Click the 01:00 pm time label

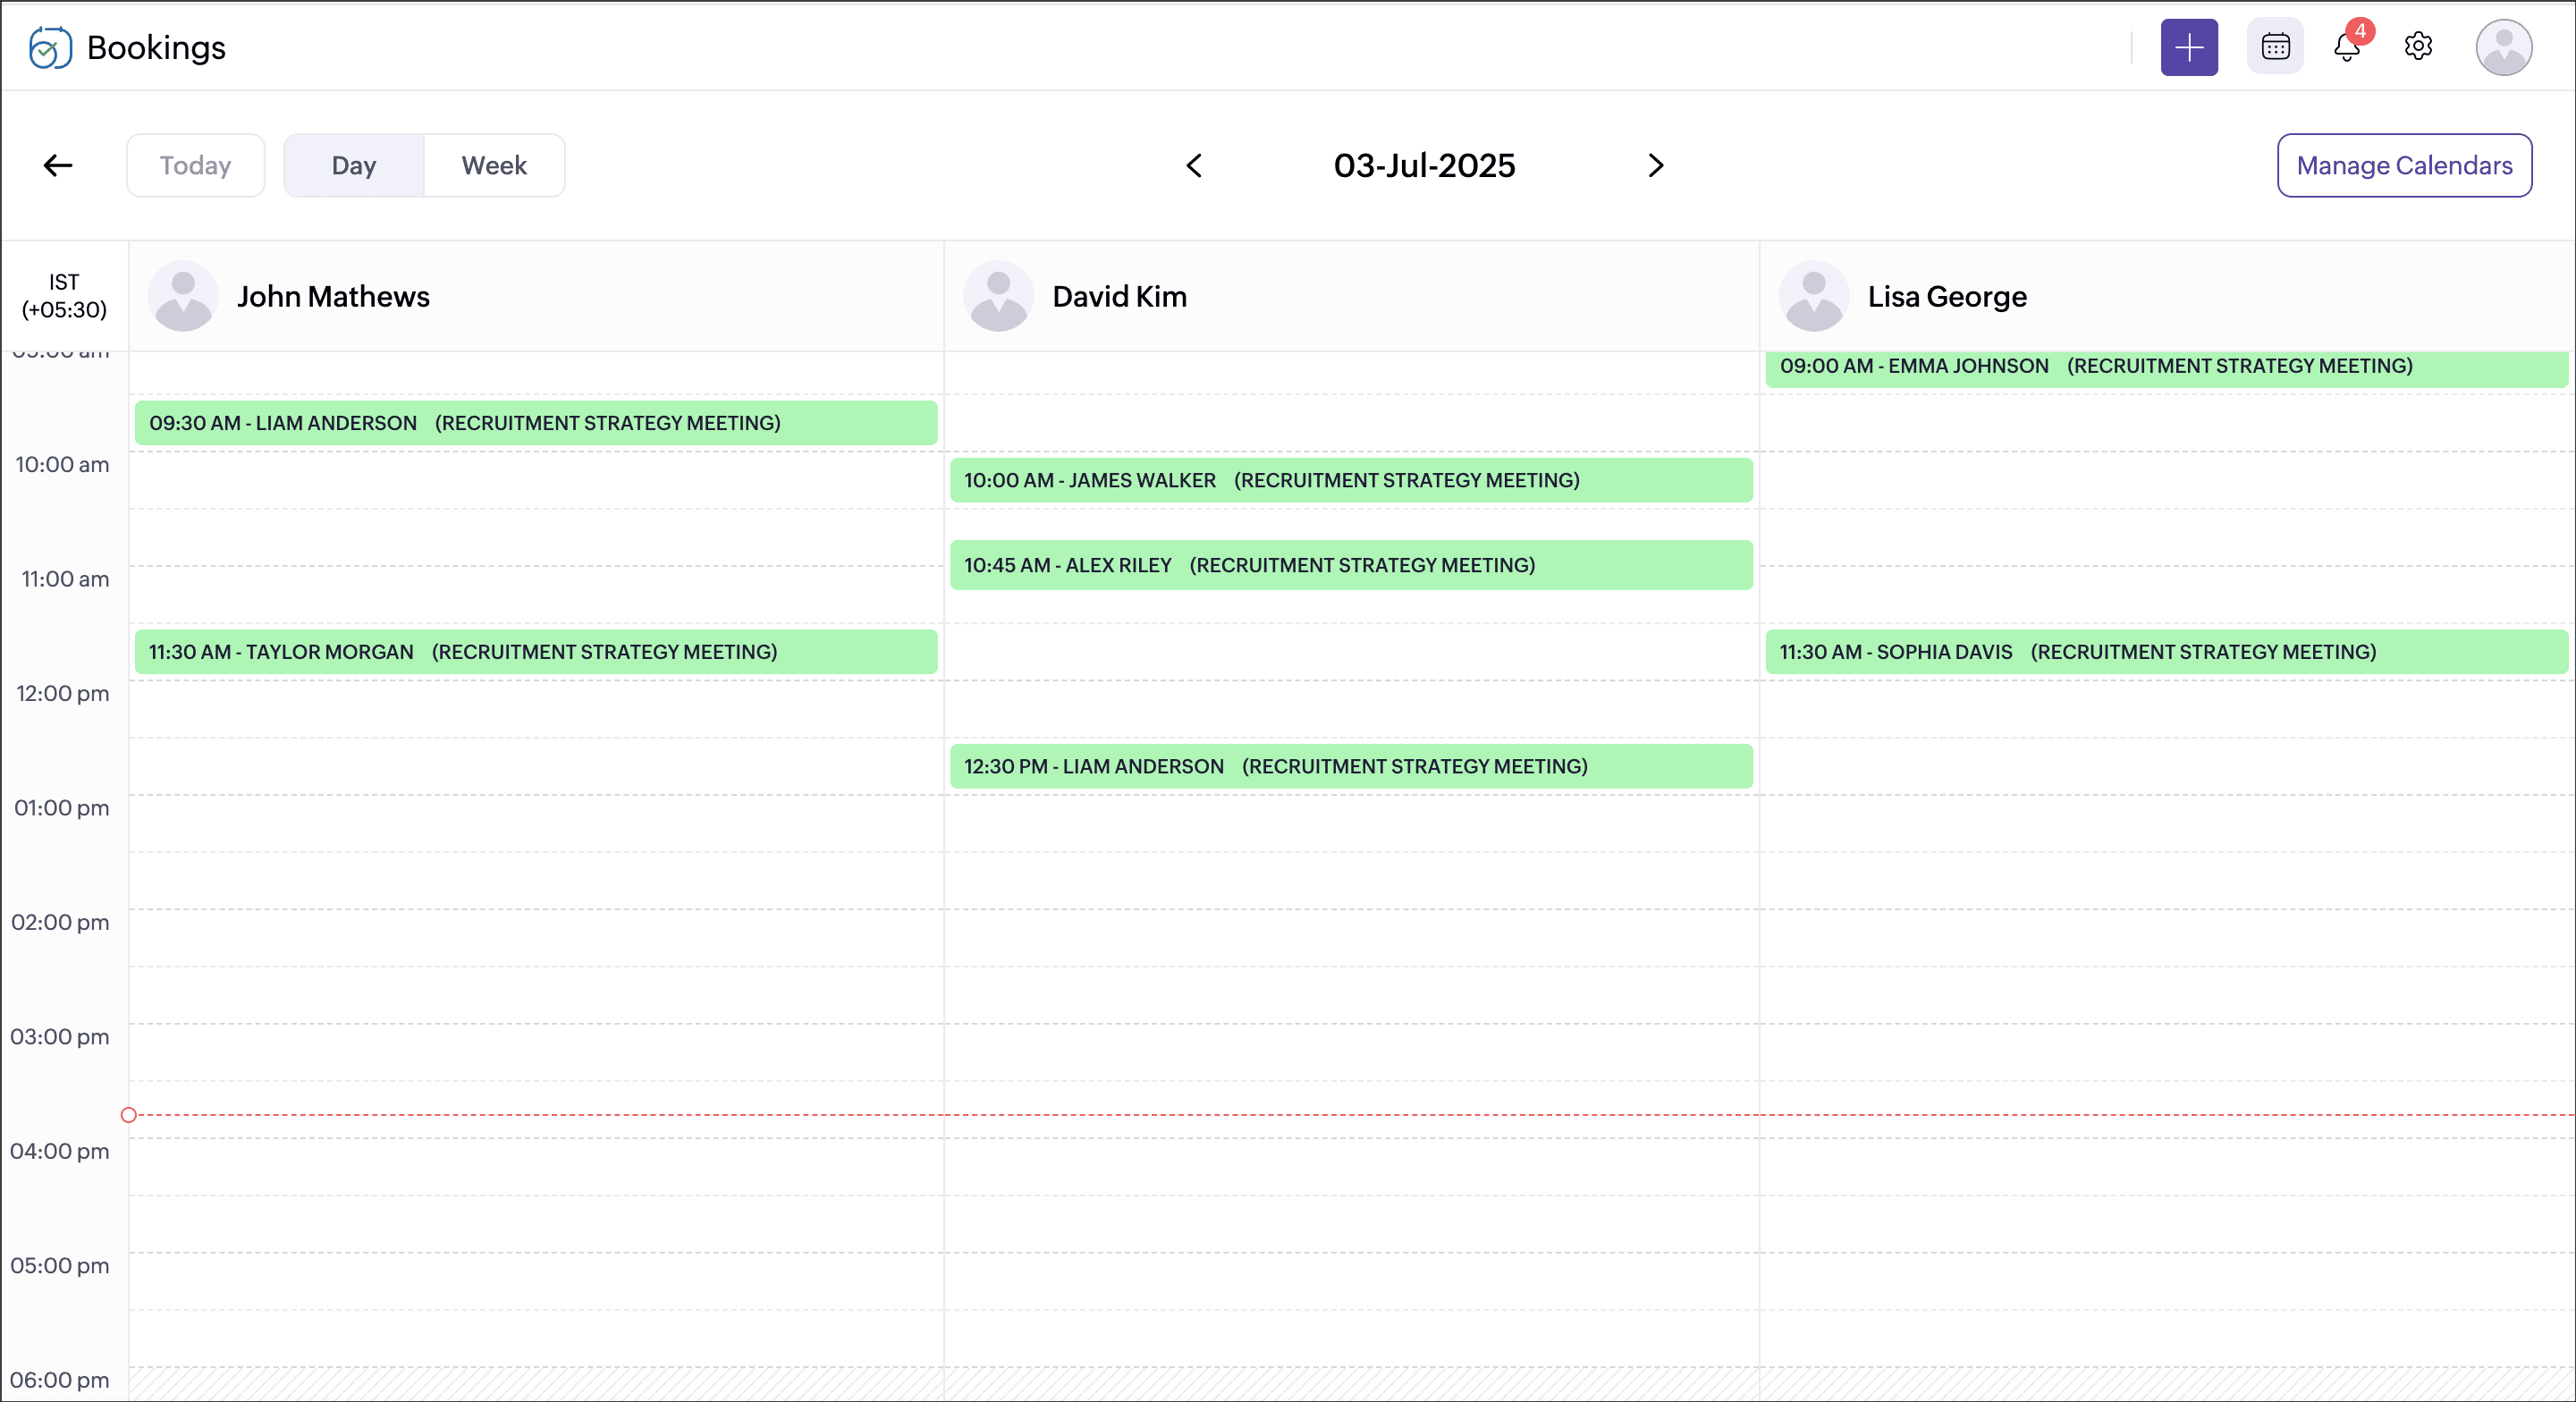point(62,808)
